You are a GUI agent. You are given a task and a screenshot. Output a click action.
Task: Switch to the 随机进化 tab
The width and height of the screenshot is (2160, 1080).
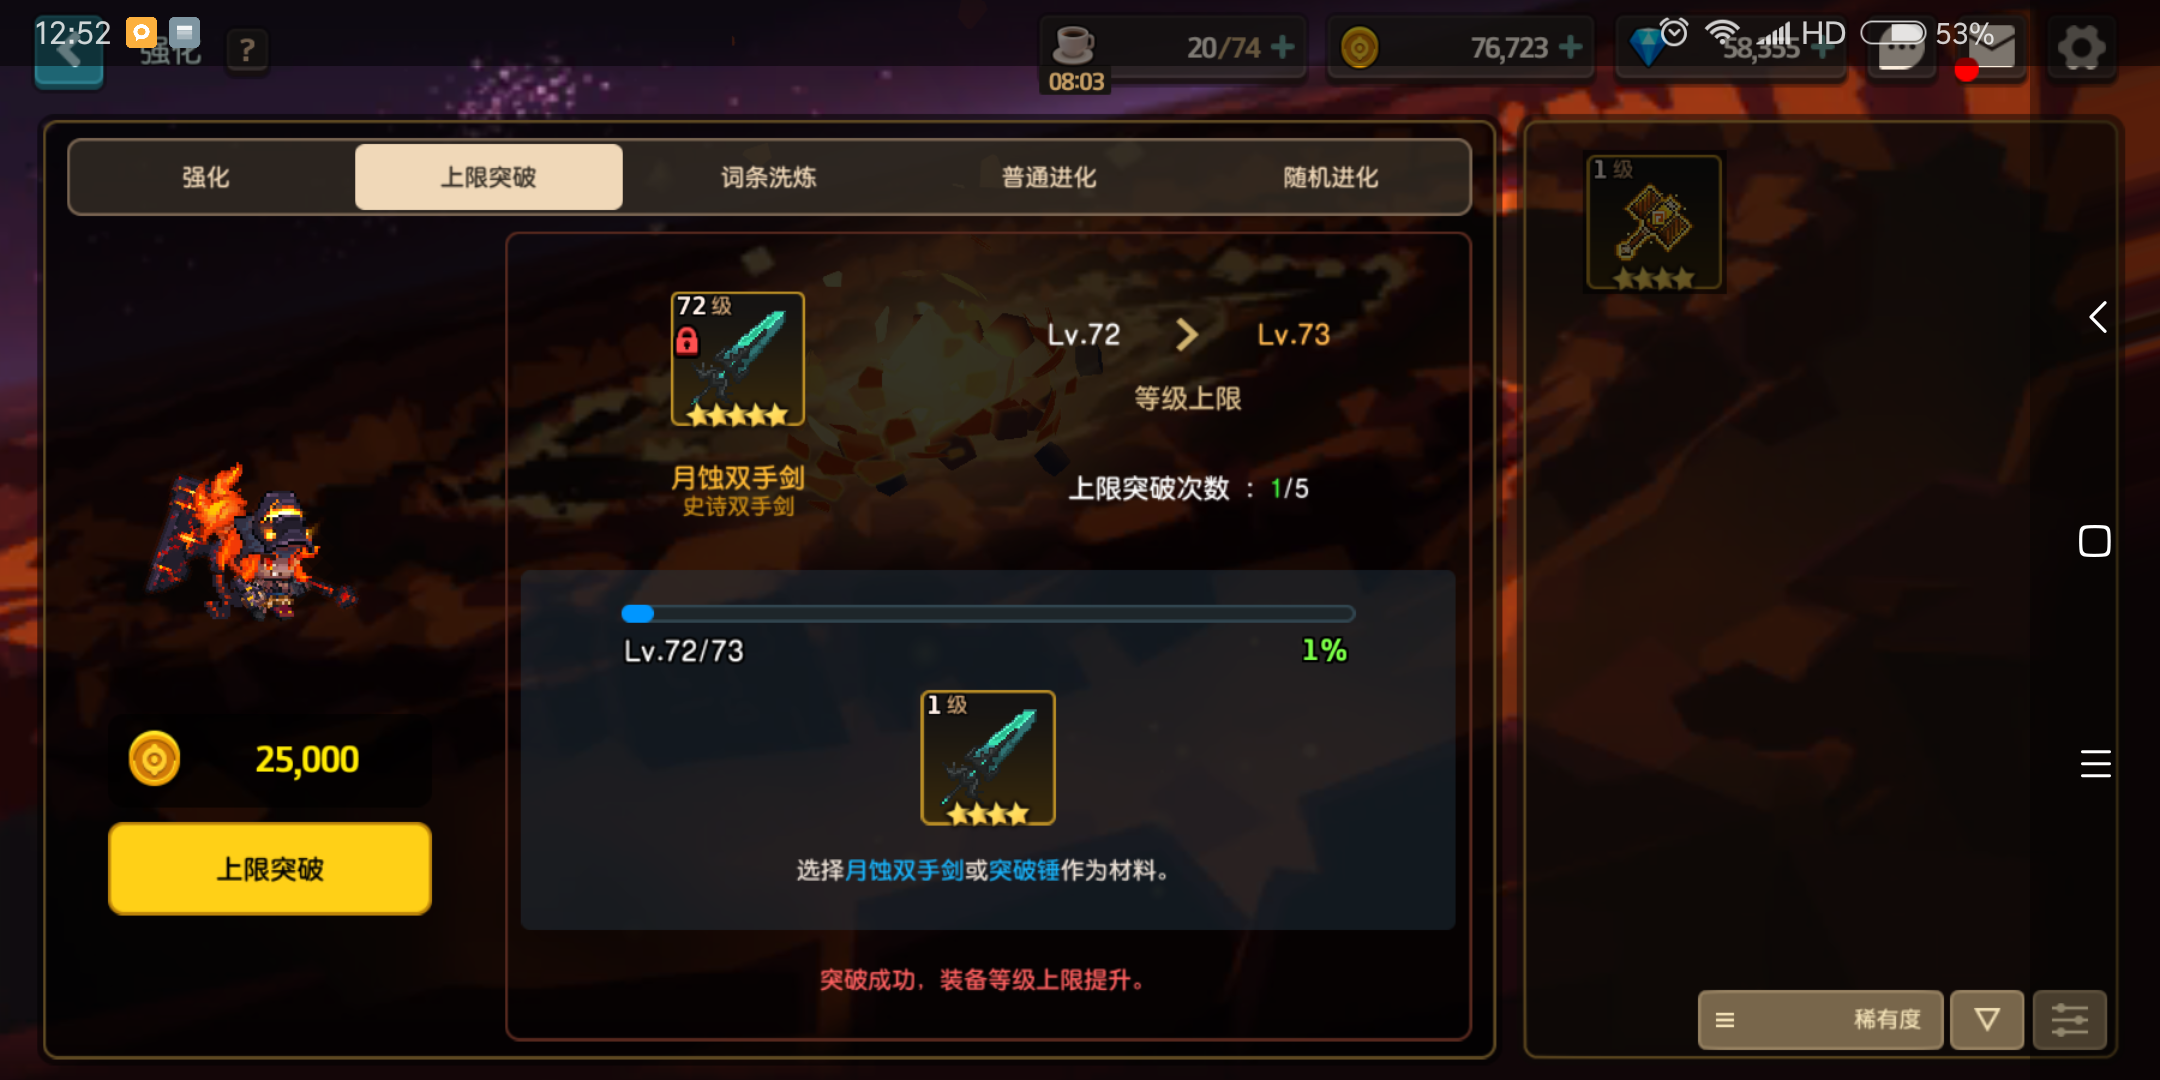coord(1331,177)
